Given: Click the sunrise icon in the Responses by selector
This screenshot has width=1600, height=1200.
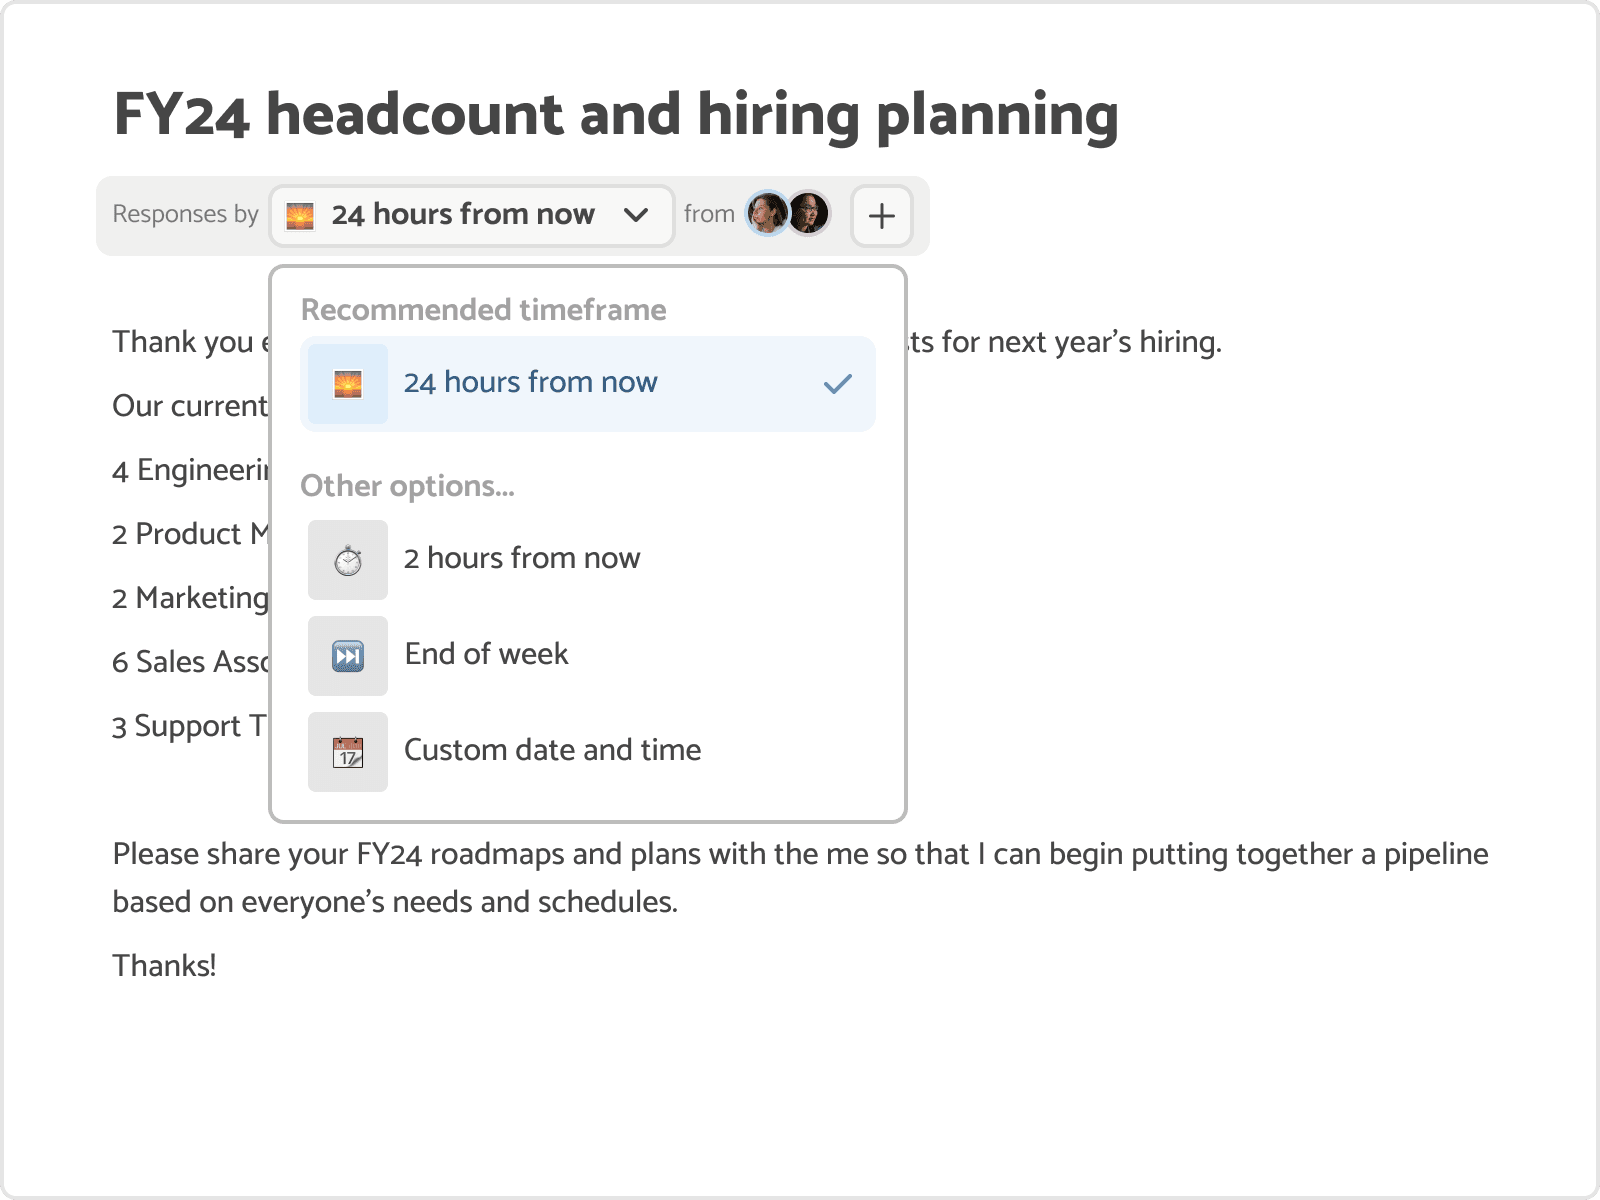Looking at the screenshot, I should [300, 216].
